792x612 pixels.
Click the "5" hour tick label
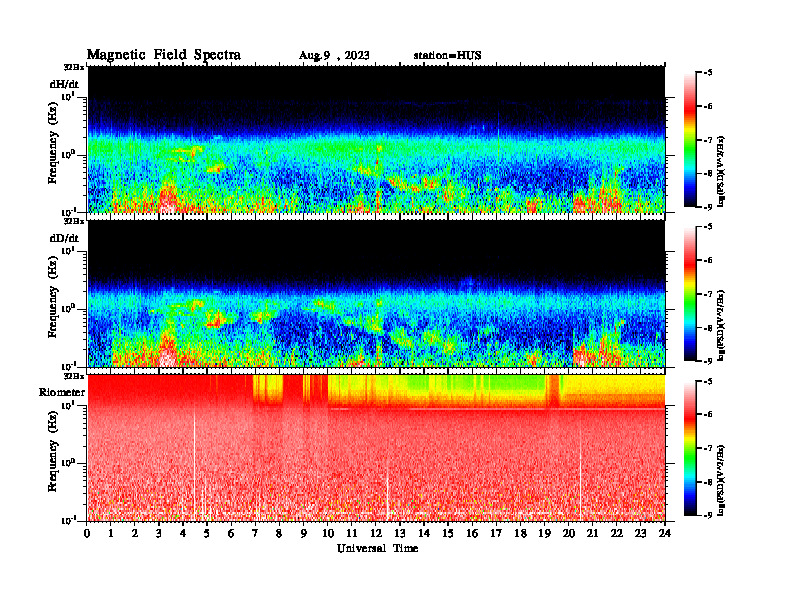point(207,533)
